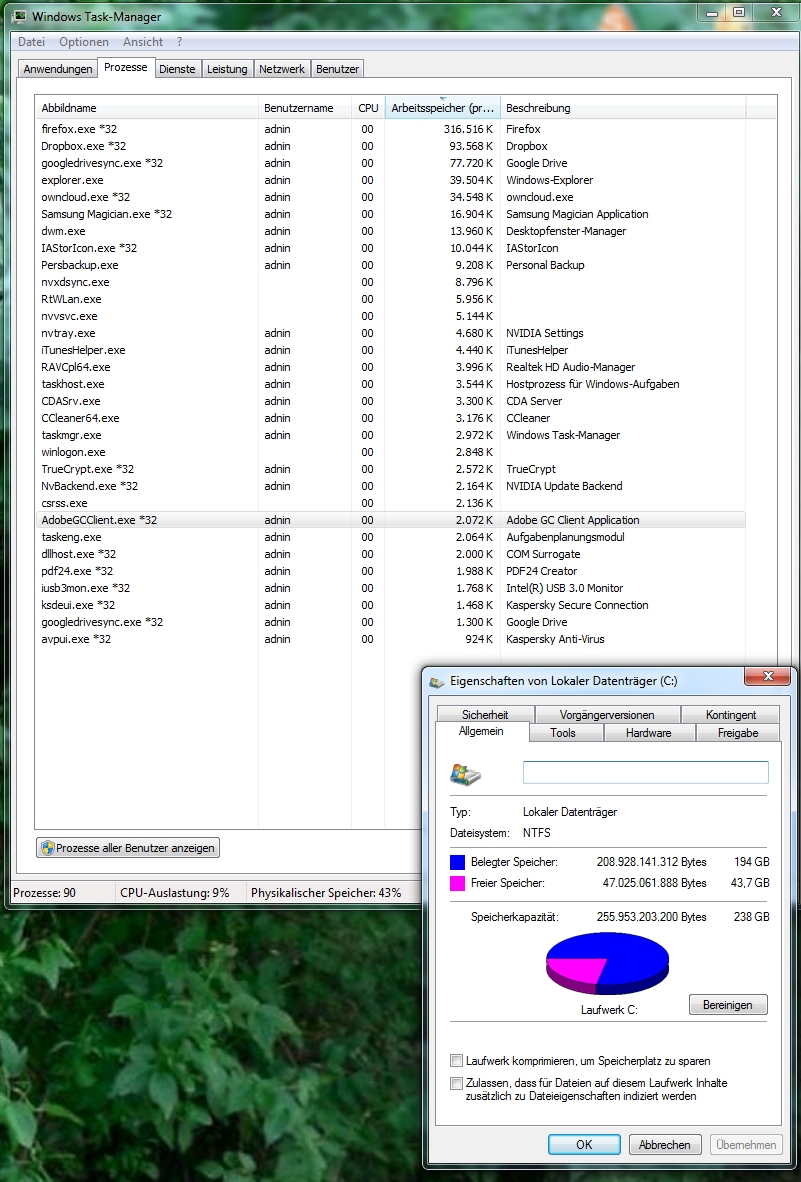Select the Samsung Magician.exe *32 process
The width and height of the screenshot is (801, 1182).
point(390,214)
